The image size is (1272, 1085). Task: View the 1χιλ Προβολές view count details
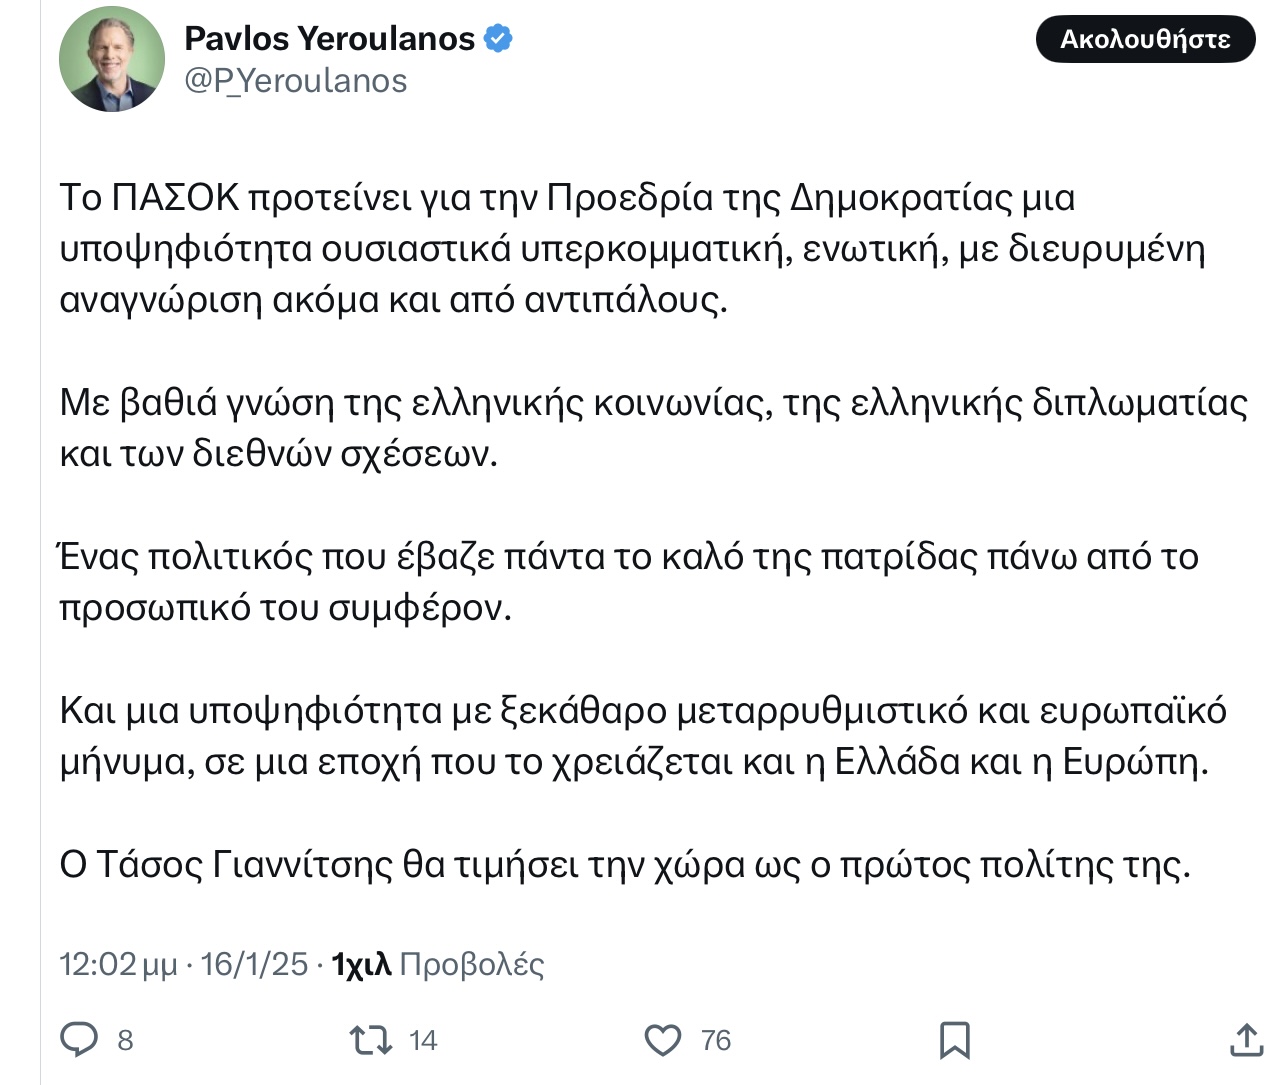tap(438, 964)
